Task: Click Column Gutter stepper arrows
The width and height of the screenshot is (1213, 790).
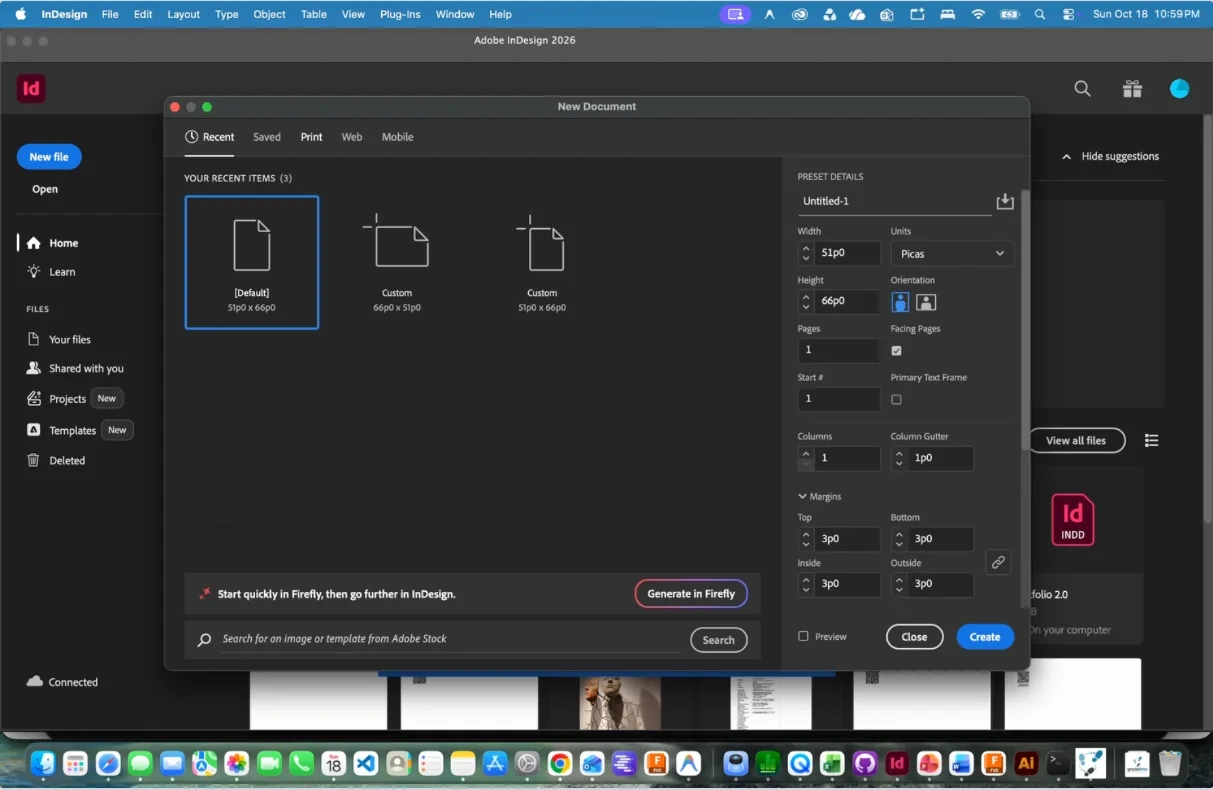Action: click(899, 458)
